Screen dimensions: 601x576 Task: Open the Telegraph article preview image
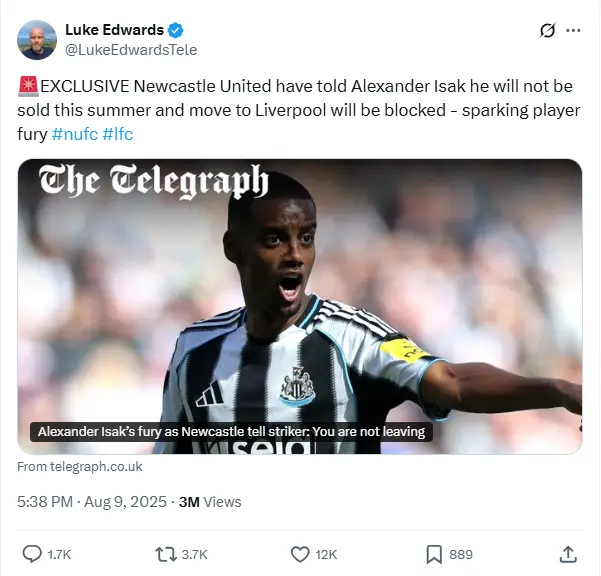(300, 307)
